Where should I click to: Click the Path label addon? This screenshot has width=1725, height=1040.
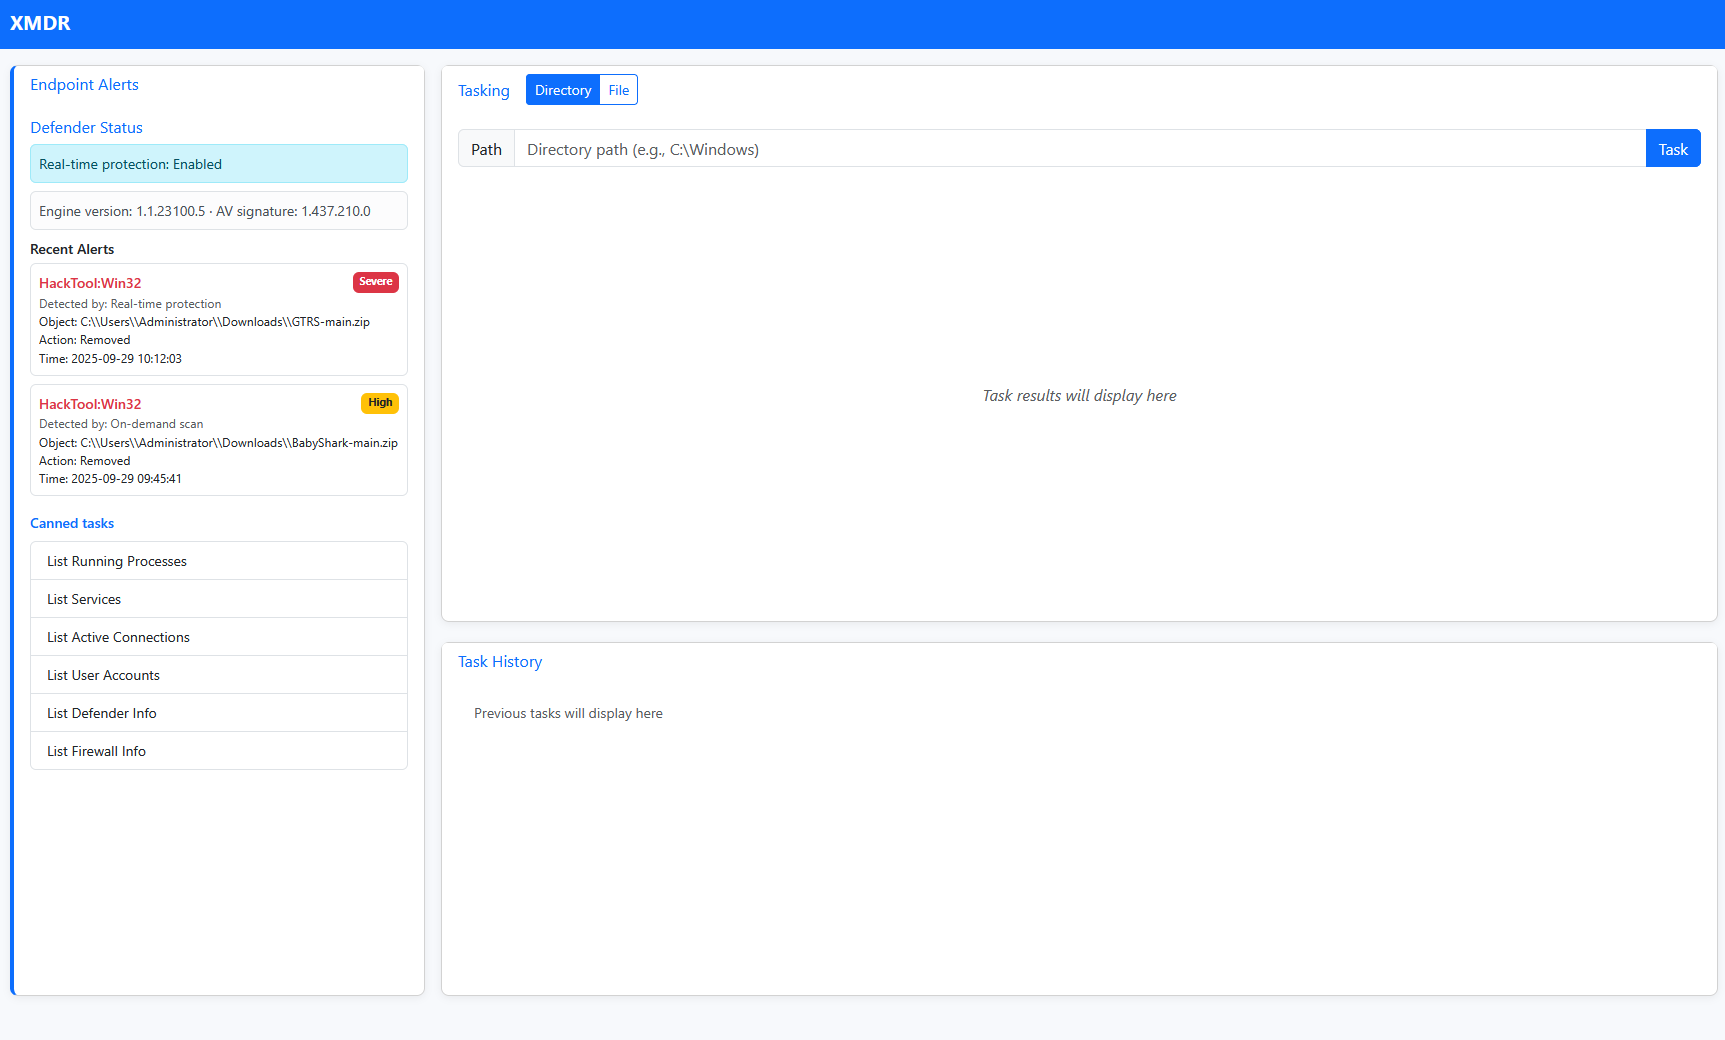coord(486,149)
